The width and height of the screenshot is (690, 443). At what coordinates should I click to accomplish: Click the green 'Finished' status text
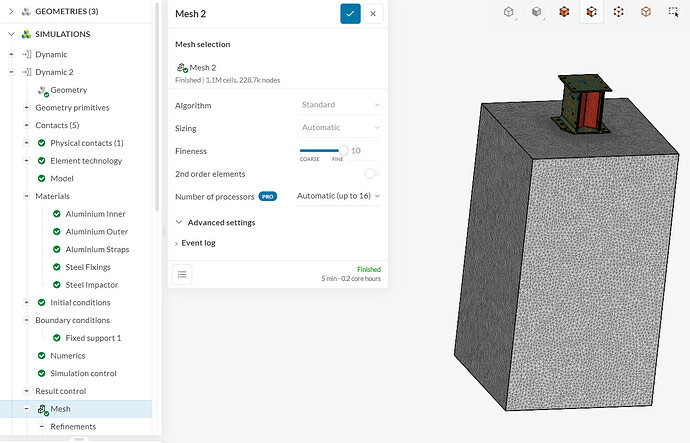pos(369,269)
